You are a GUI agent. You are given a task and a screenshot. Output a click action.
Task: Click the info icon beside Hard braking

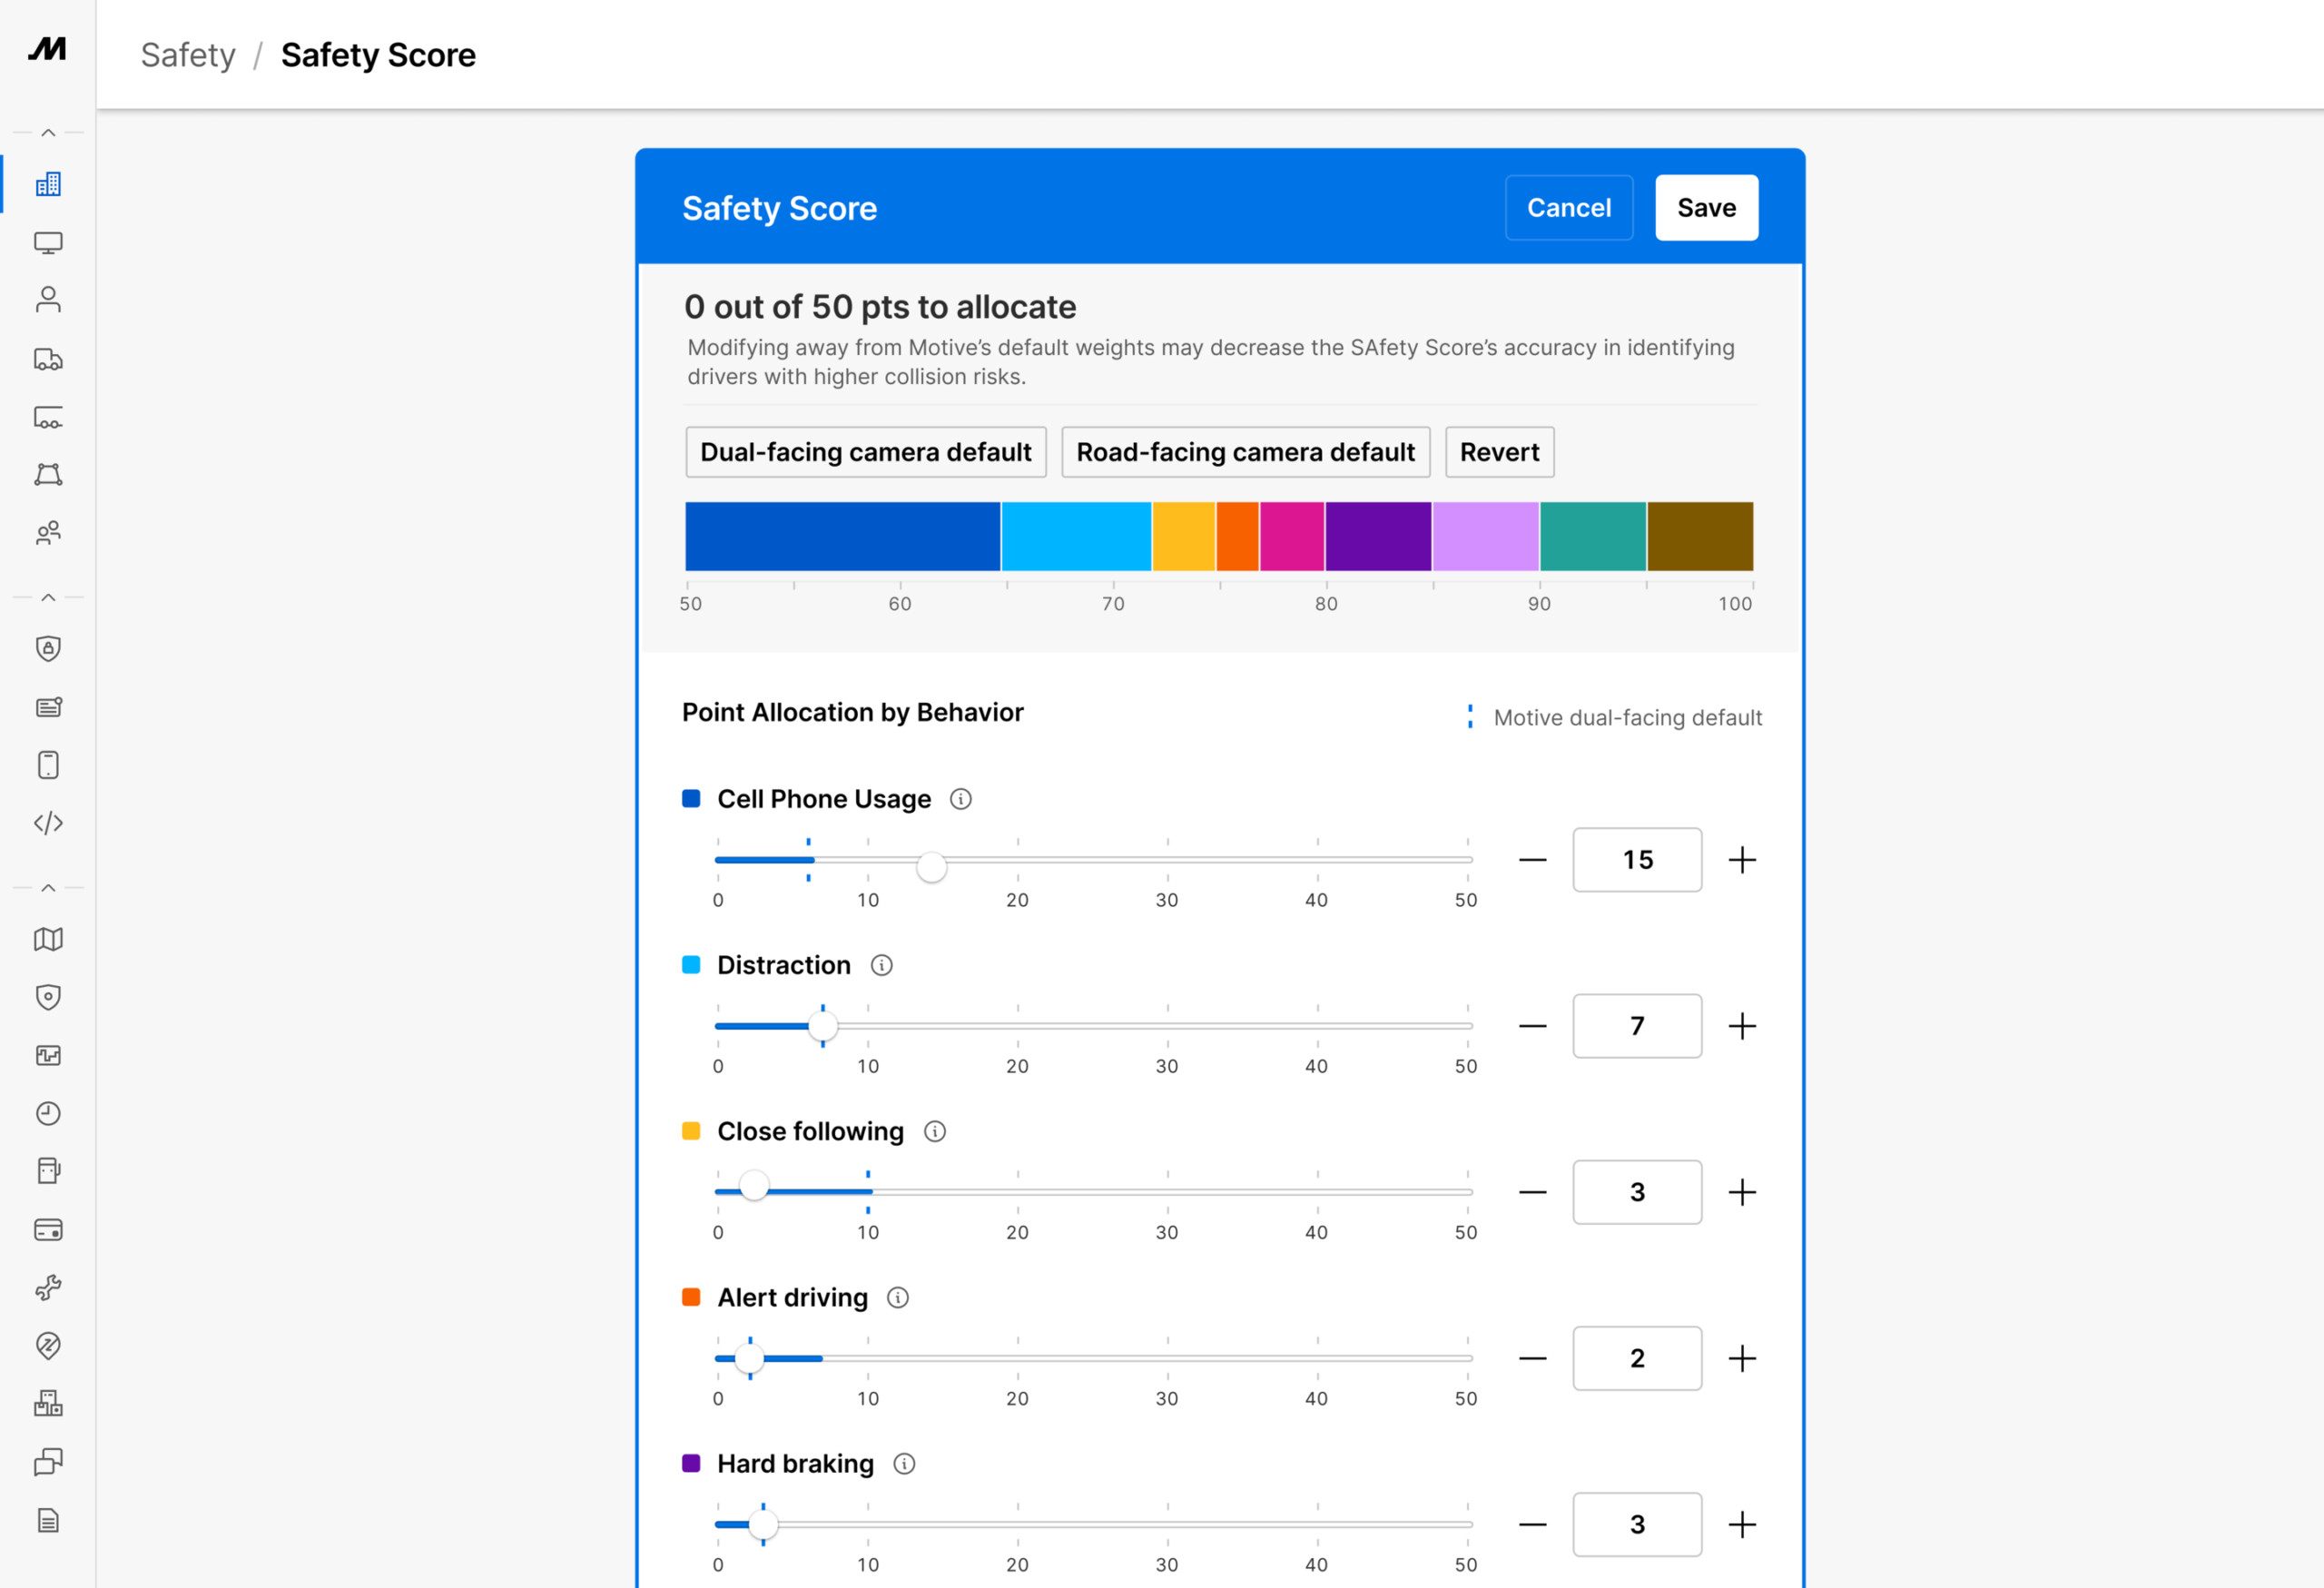[904, 1464]
